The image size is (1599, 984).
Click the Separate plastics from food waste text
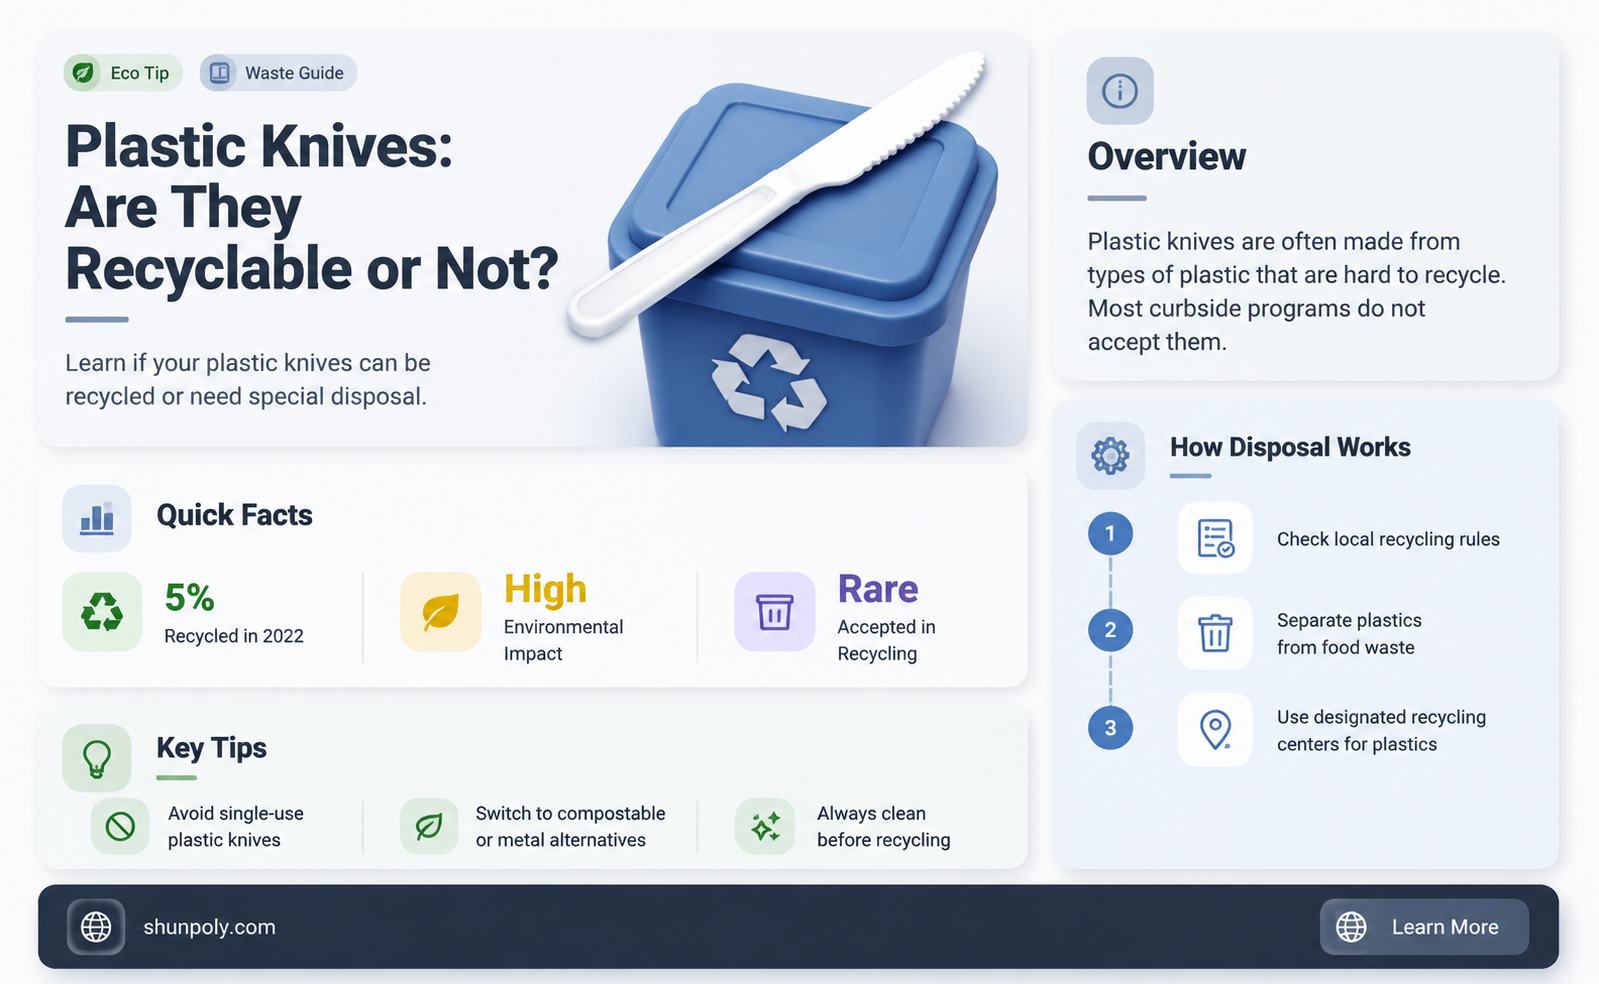[1349, 634]
